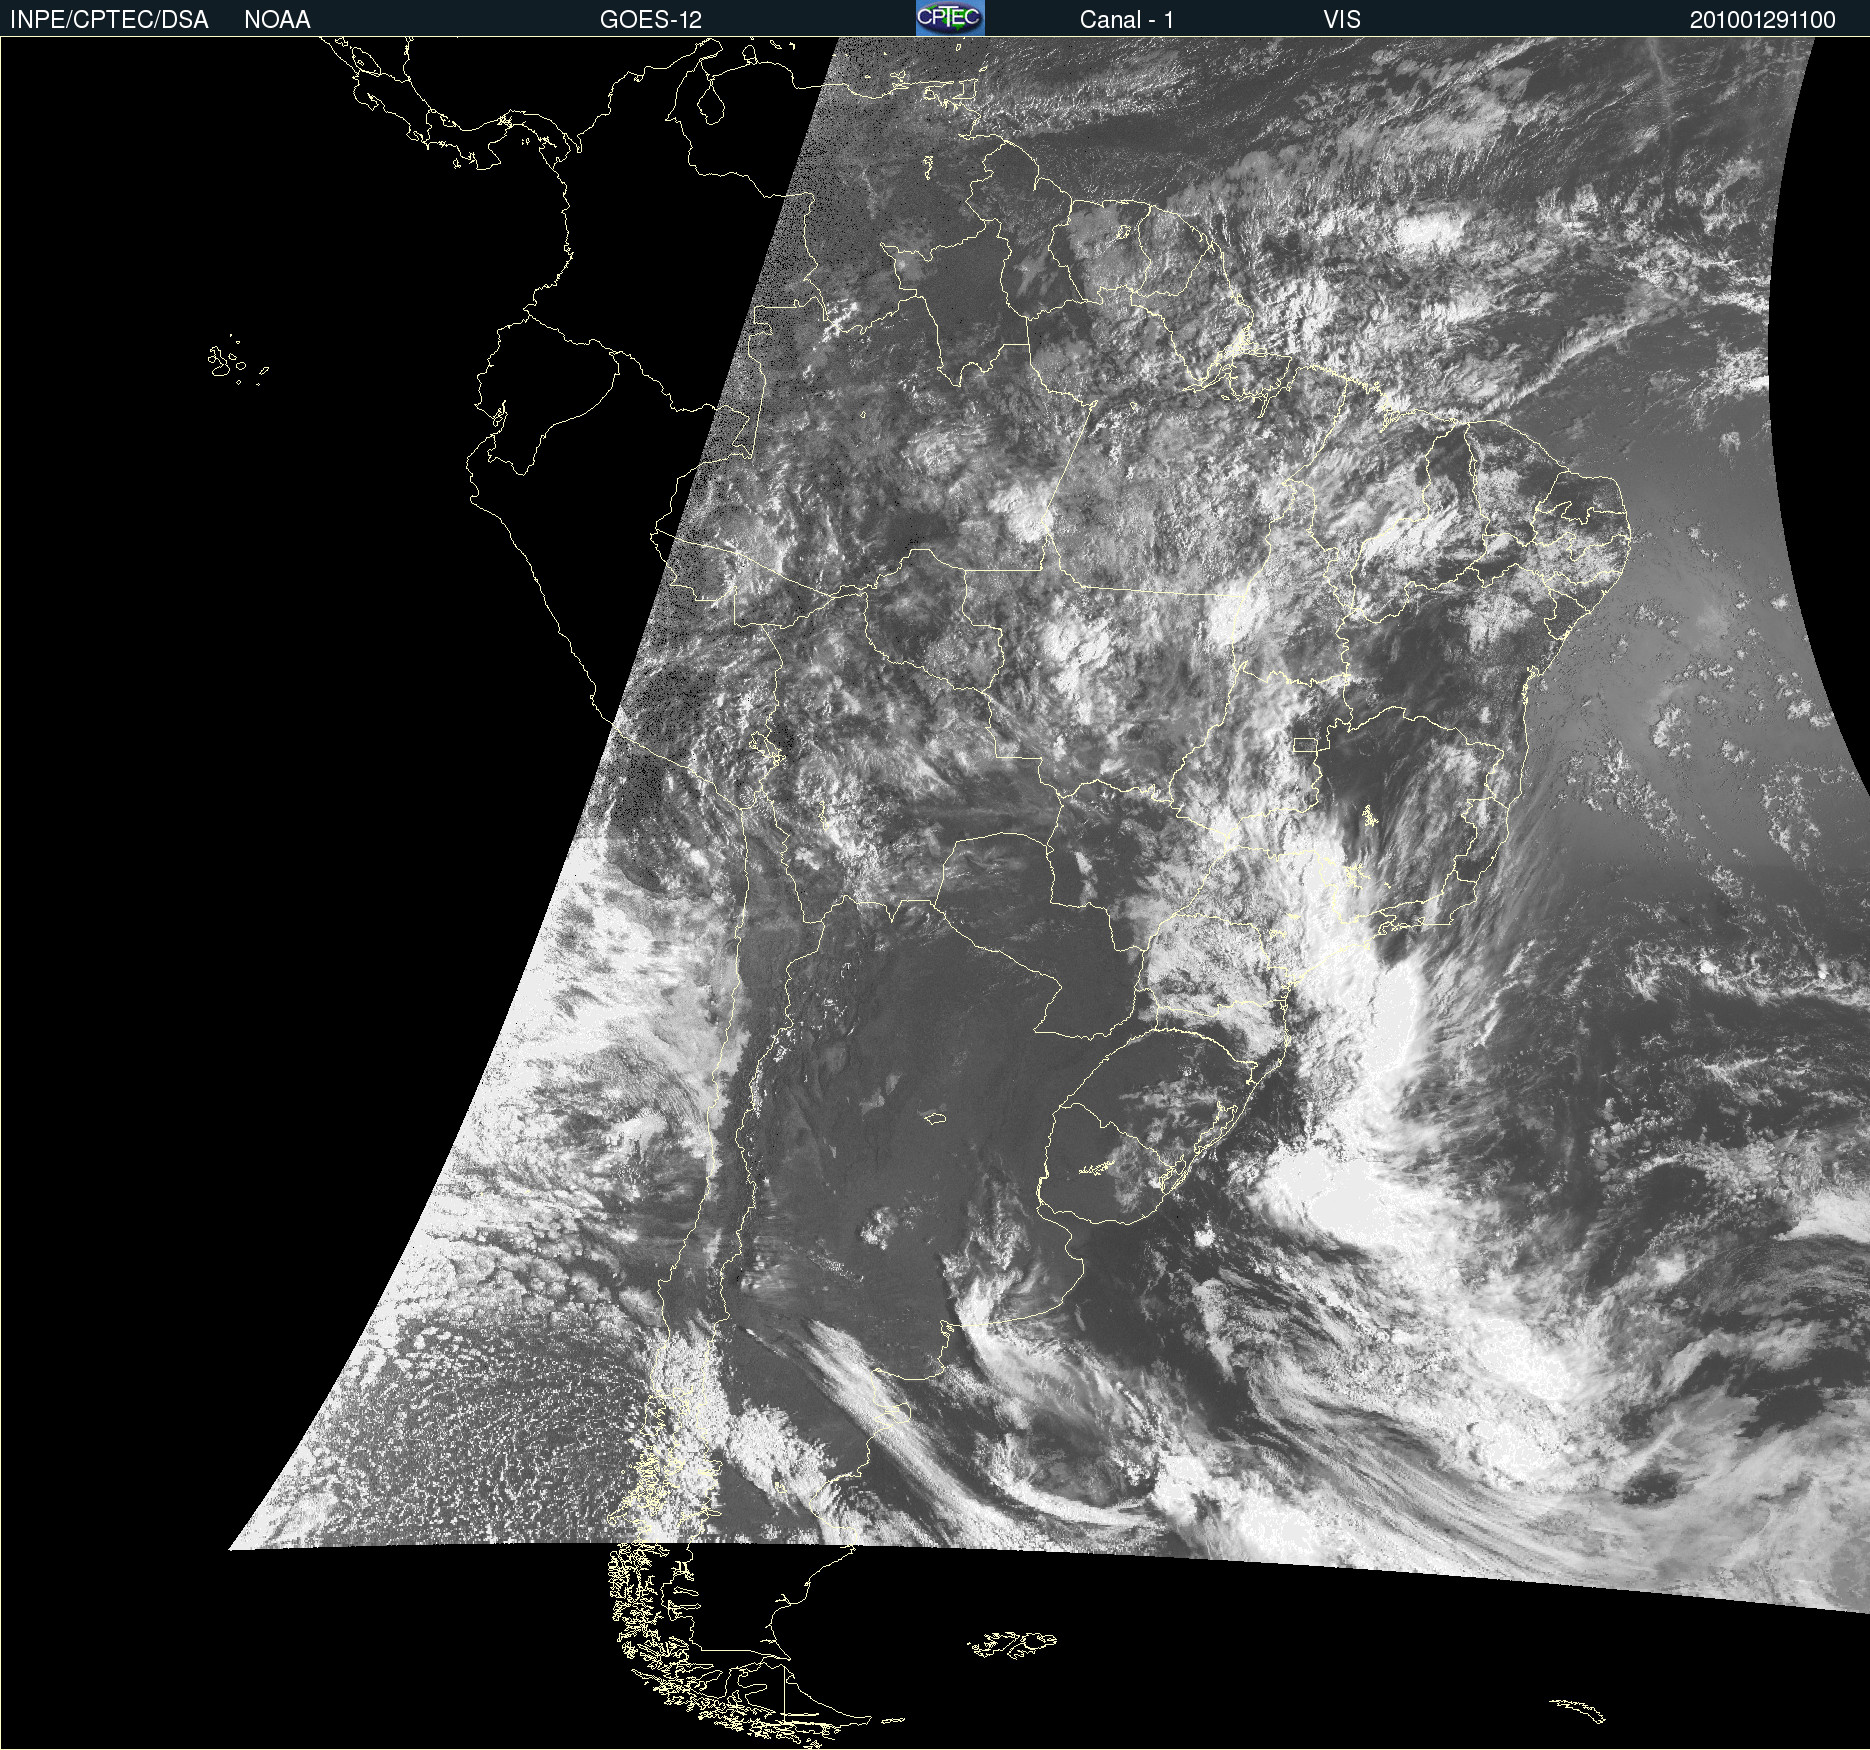Click the NOAA label in header
This screenshot has width=1870, height=1750.
coord(277,20)
